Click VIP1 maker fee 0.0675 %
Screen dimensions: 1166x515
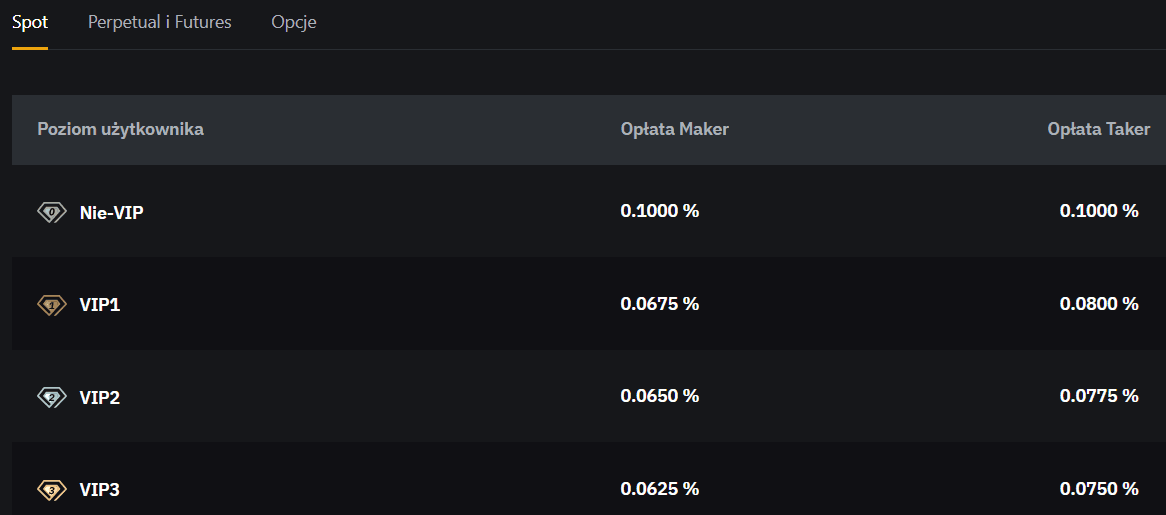pos(660,304)
